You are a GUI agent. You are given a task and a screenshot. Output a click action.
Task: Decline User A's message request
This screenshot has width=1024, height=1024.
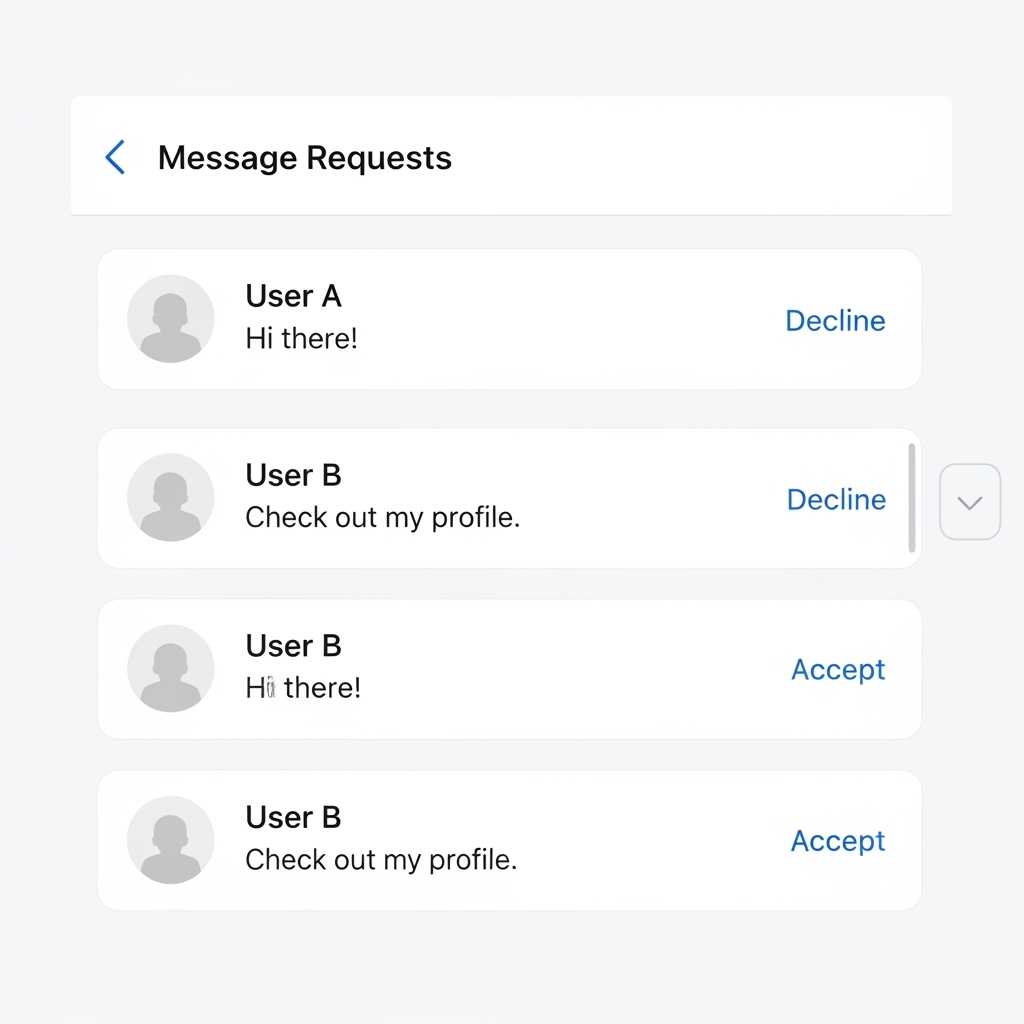tap(835, 321)
